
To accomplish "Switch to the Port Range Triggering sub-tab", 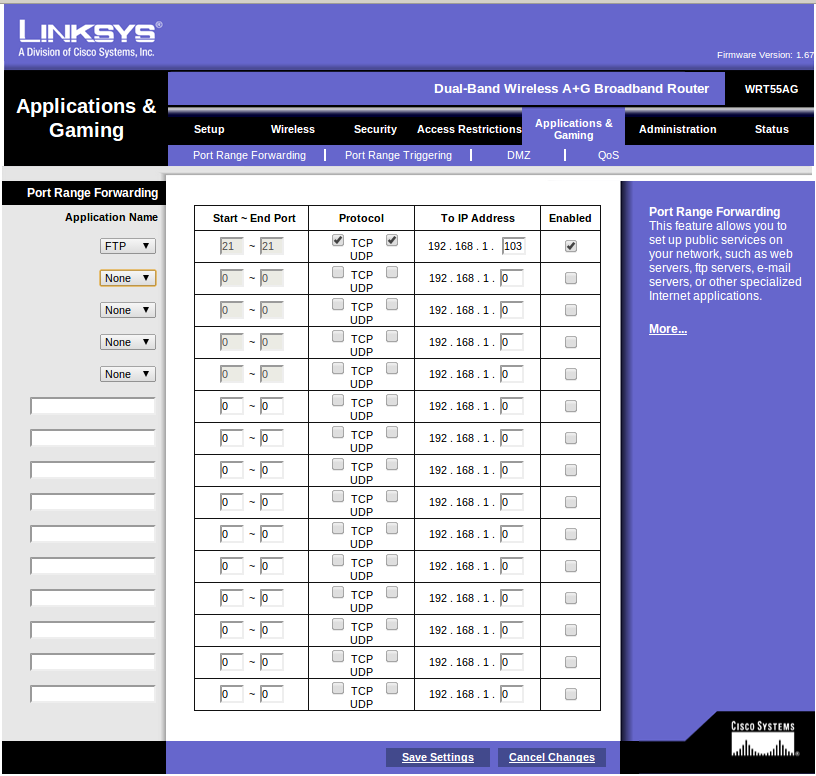I will [x=398, y=155].
